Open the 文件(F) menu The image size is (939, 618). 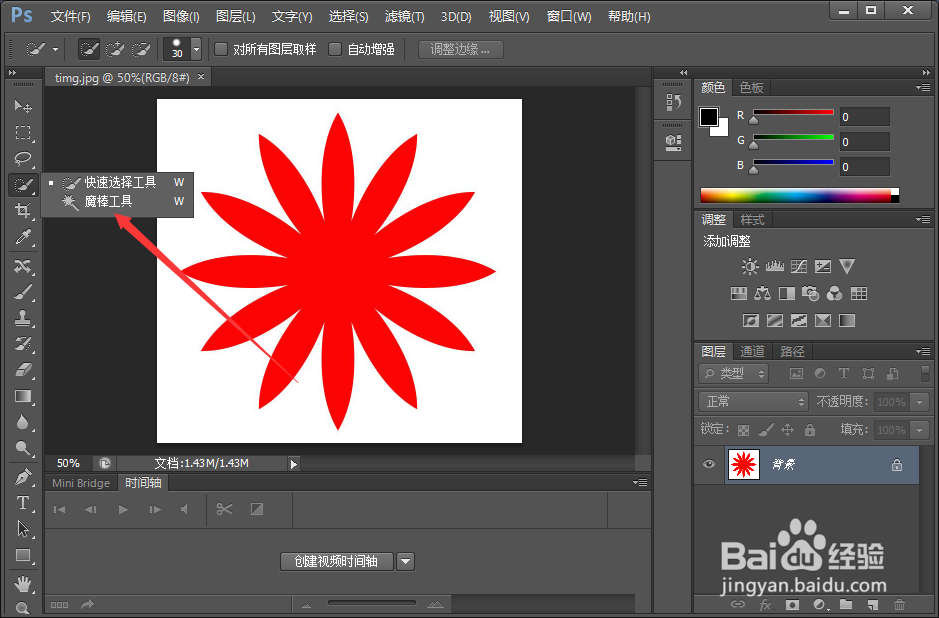(71, 16)
